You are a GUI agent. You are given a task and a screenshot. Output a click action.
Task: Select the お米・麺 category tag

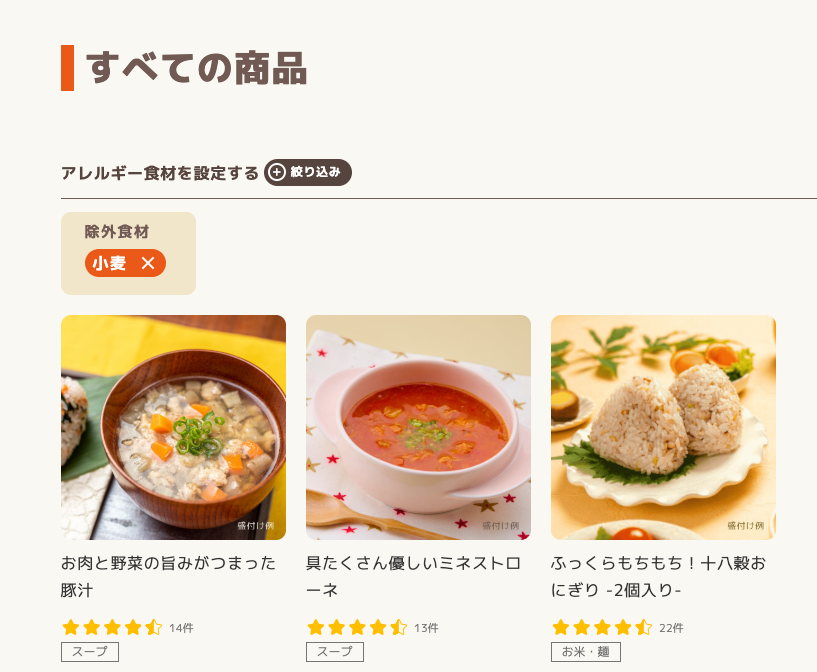coord(587,651)
